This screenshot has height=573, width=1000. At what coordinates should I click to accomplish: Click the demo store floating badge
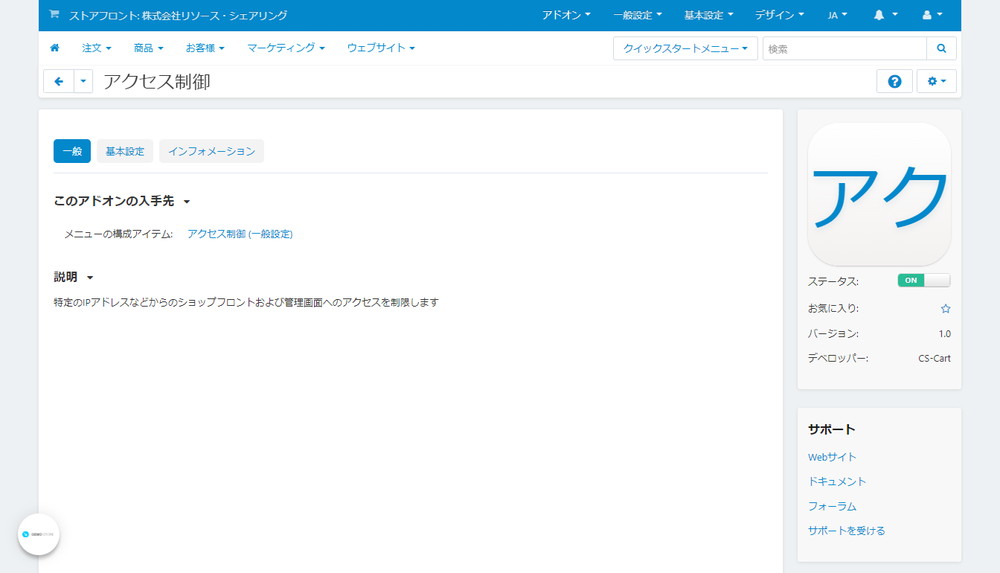38,534
